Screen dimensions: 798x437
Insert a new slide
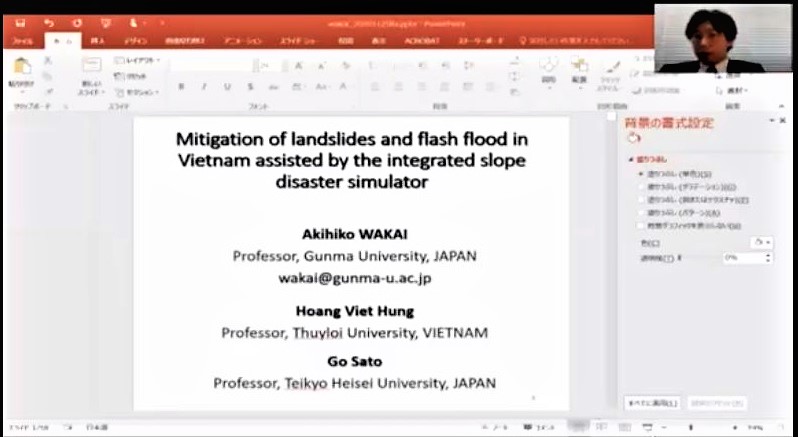(92, 75)
